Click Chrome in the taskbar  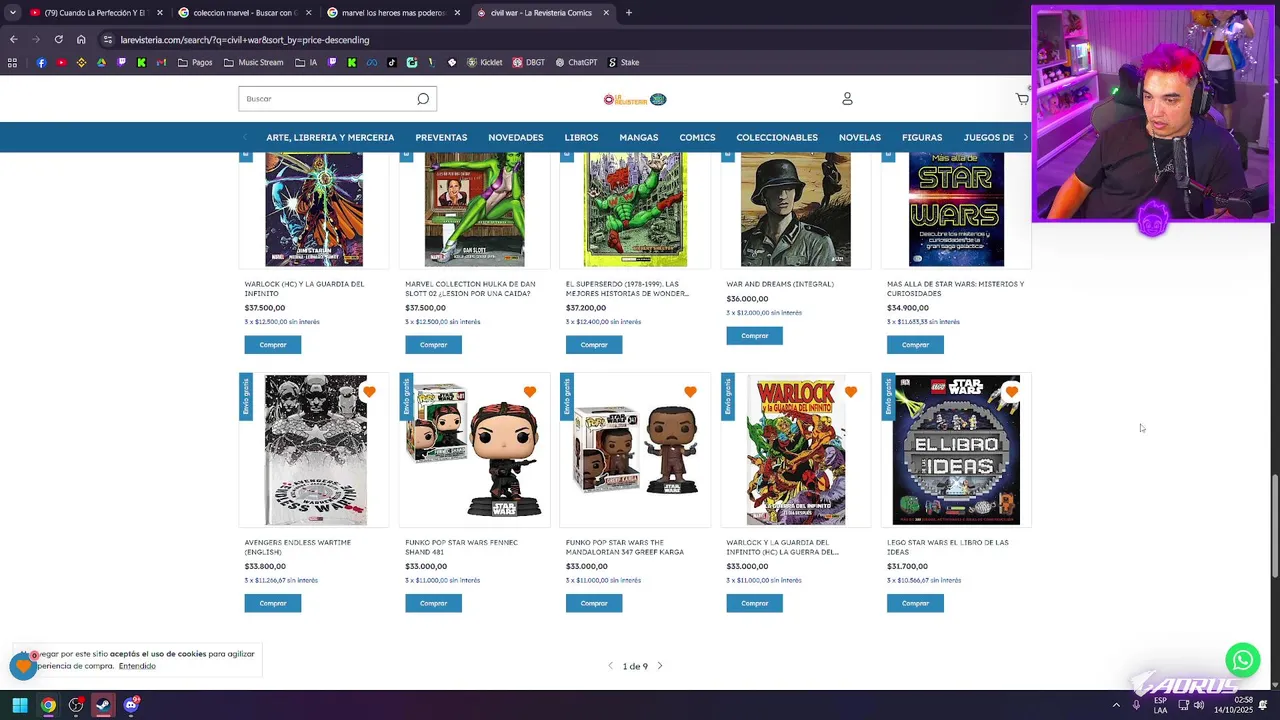click(48, 705)
